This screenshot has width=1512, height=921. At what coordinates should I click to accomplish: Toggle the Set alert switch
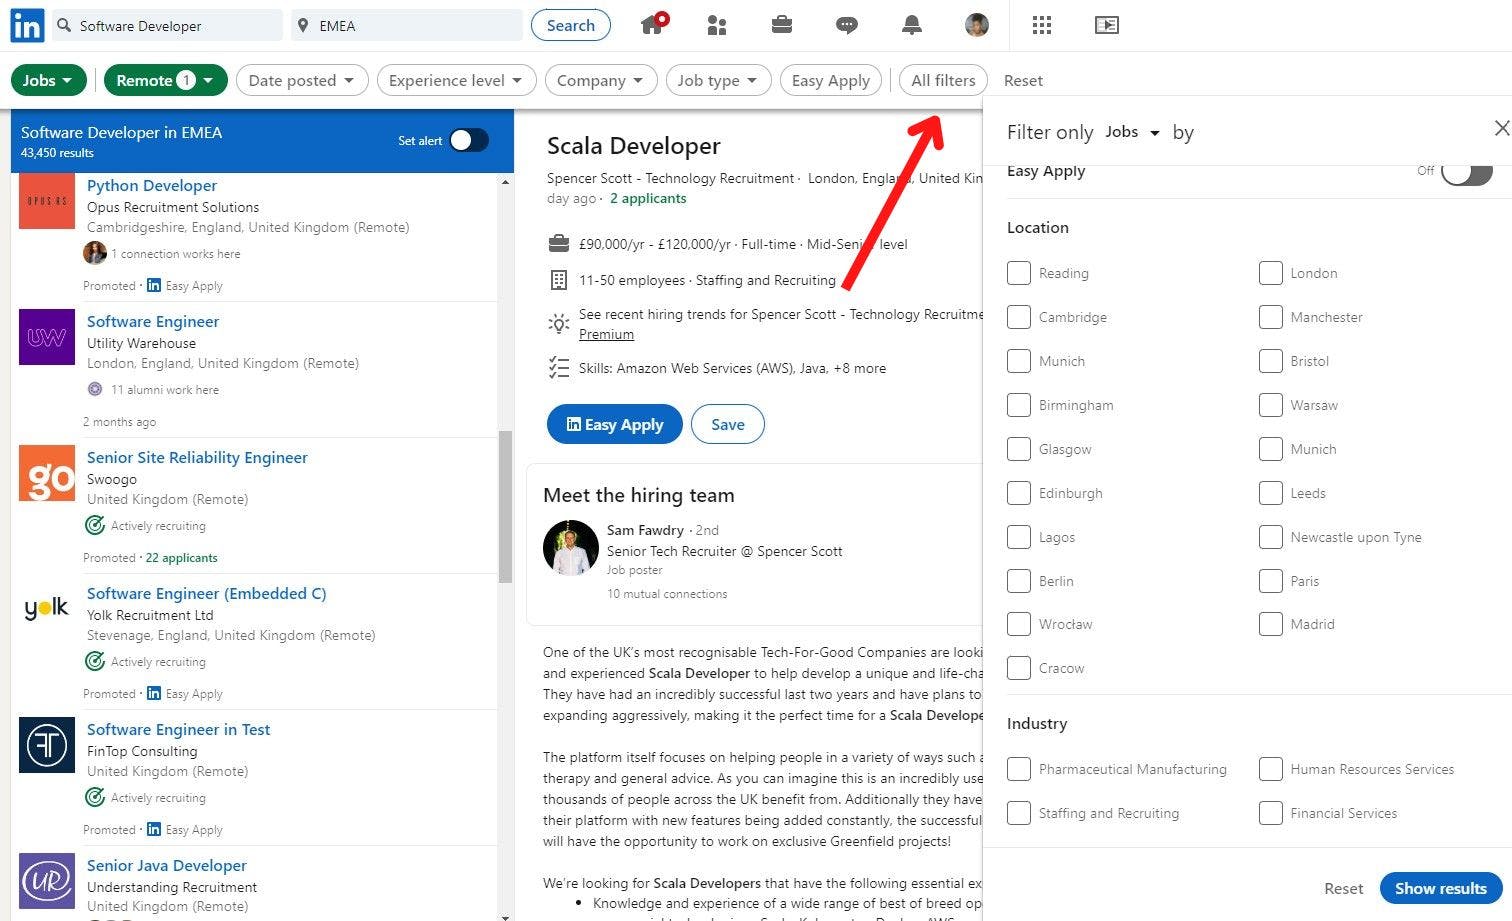click(468, 141)
